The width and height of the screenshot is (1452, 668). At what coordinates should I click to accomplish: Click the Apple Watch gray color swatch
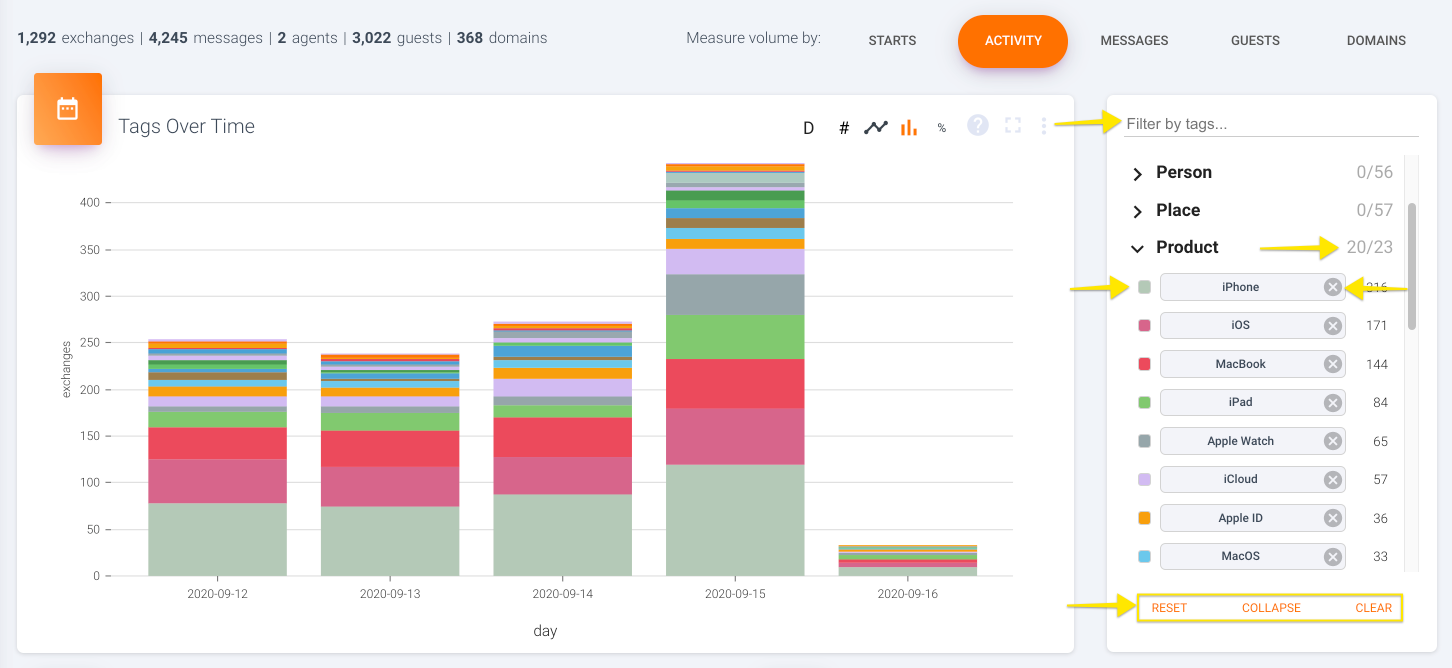[x=1144, y=441]
